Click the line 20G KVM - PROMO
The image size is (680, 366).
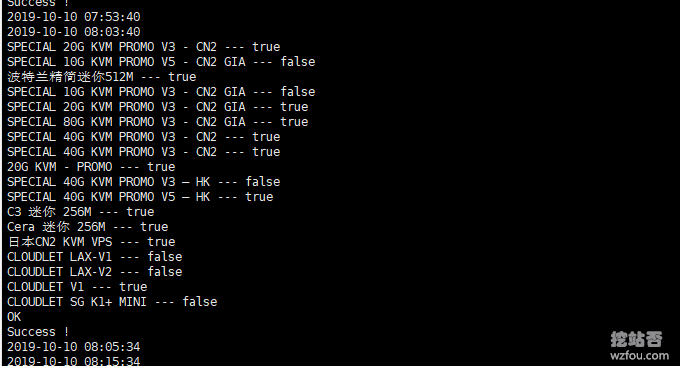click(91, 167)
